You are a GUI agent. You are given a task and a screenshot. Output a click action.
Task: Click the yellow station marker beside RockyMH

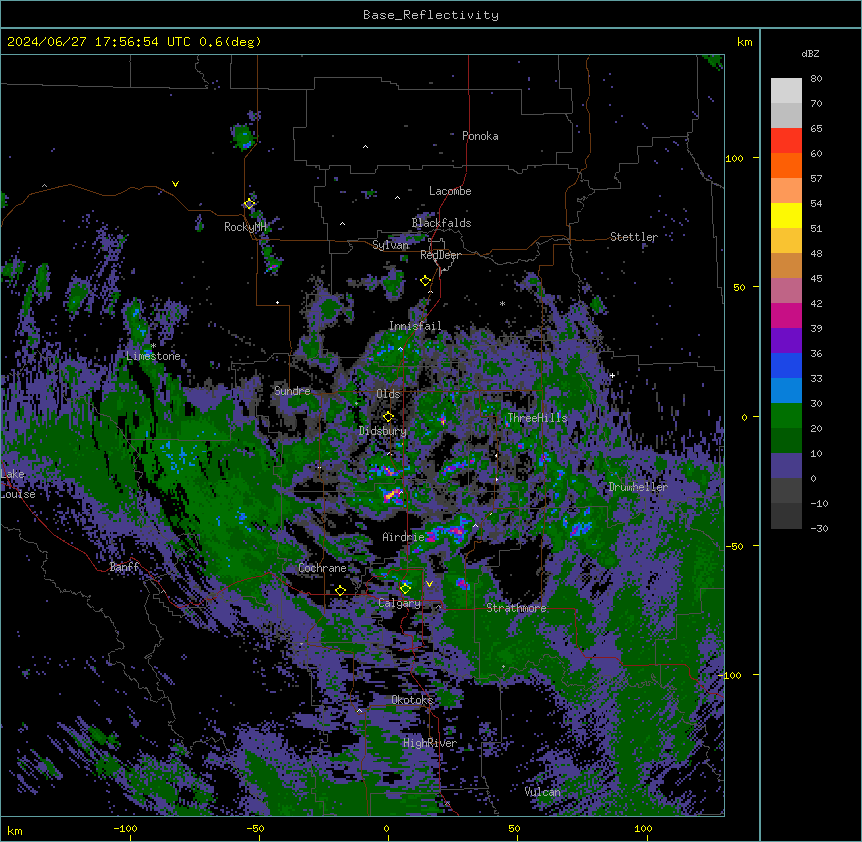click(x=249, y=204)
